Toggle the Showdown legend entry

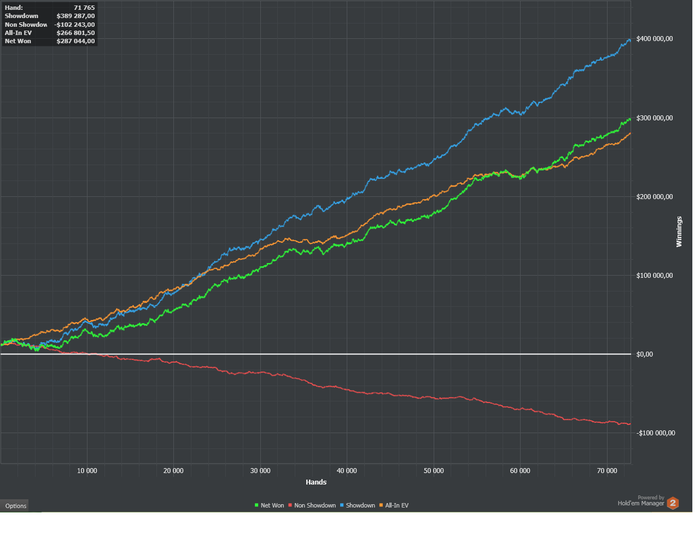[357, 506]
